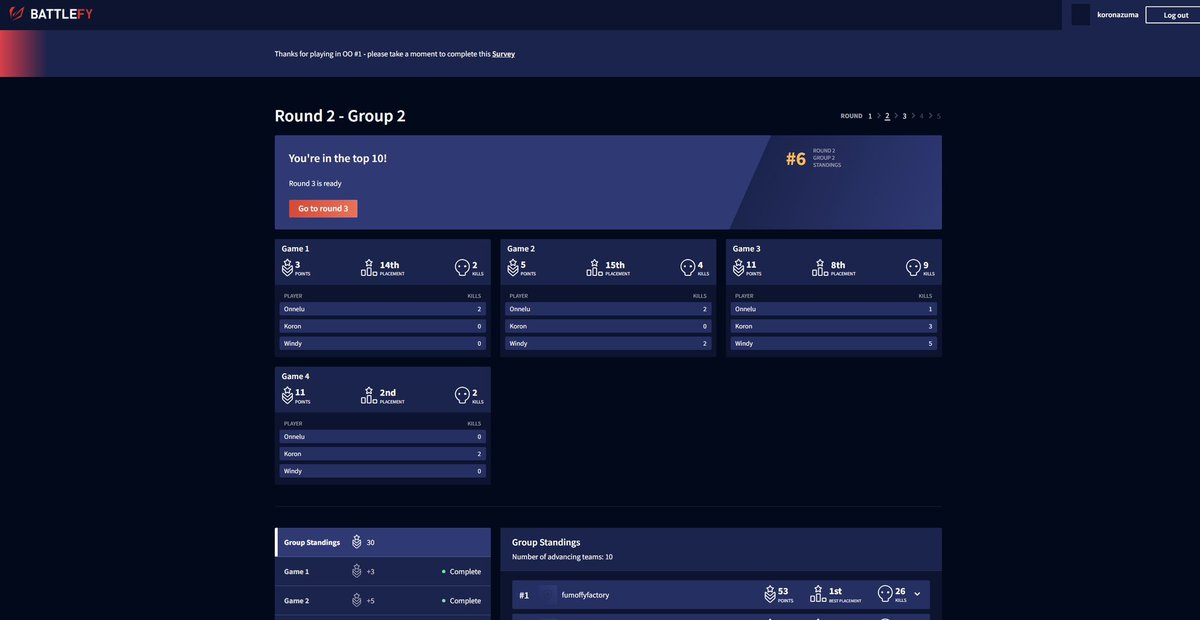Viewport: 1200px width, 620px height.
Task: Click Game 4 kills skull icon
Action: pos(462,395)
